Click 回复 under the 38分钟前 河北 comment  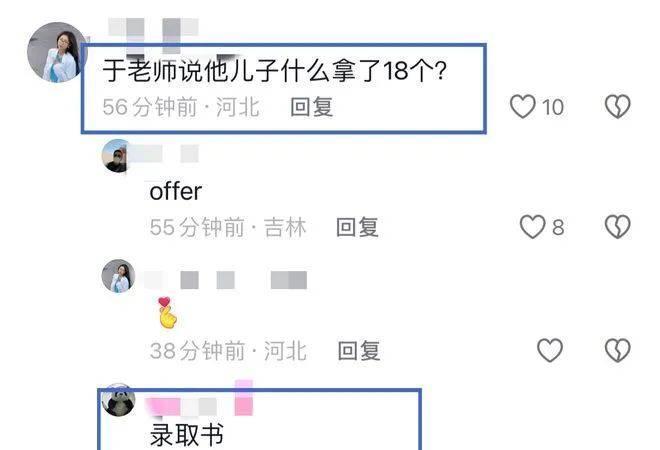click(359, 351)
